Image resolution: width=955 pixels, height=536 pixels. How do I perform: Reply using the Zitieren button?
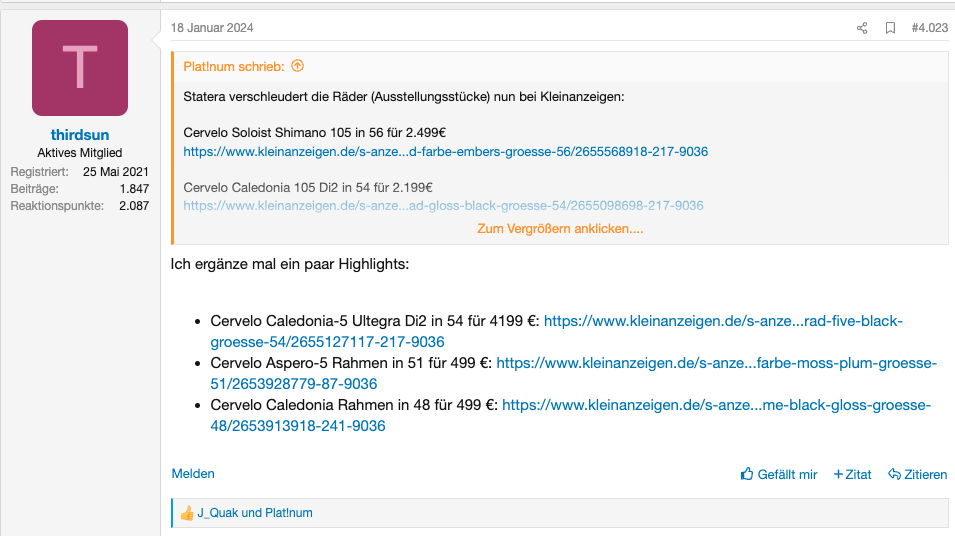click(x=917, y=474)
